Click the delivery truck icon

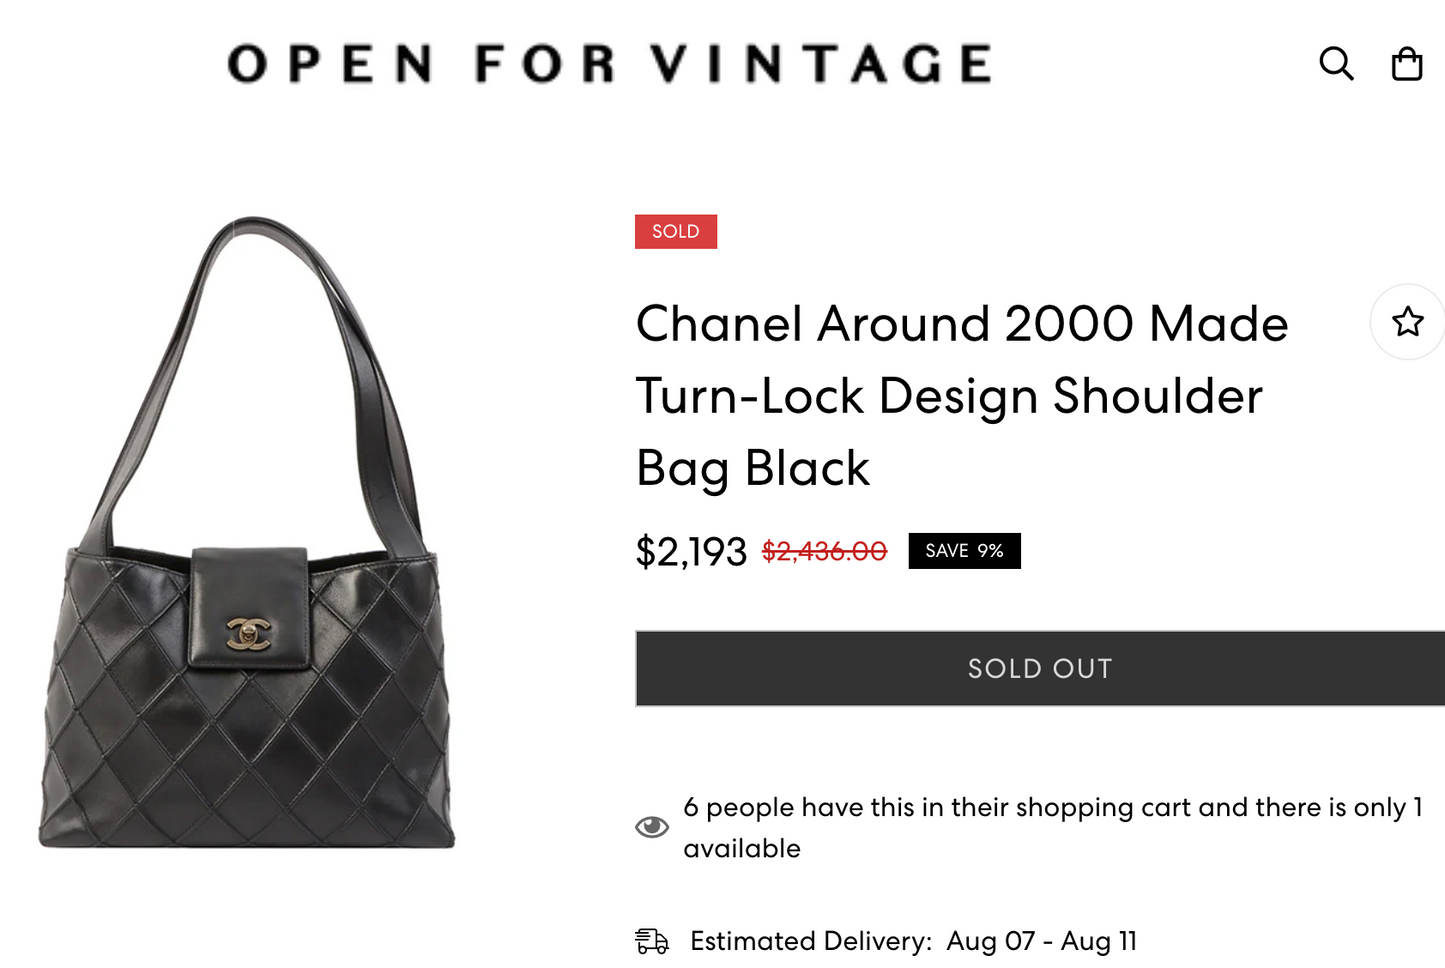(x=652, y=941)
